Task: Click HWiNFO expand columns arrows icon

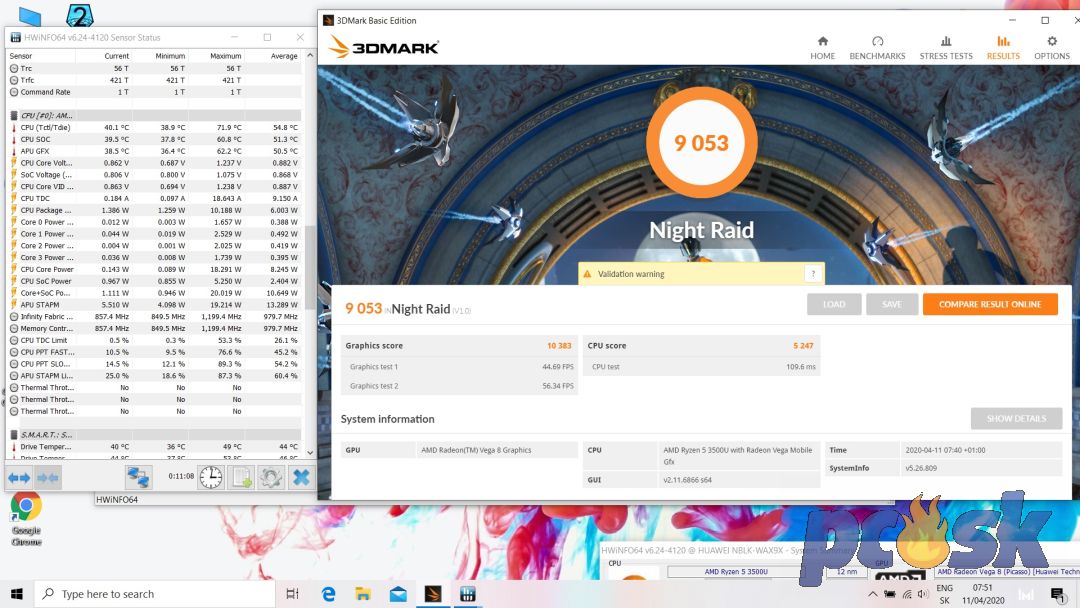Action: [19, 477]
